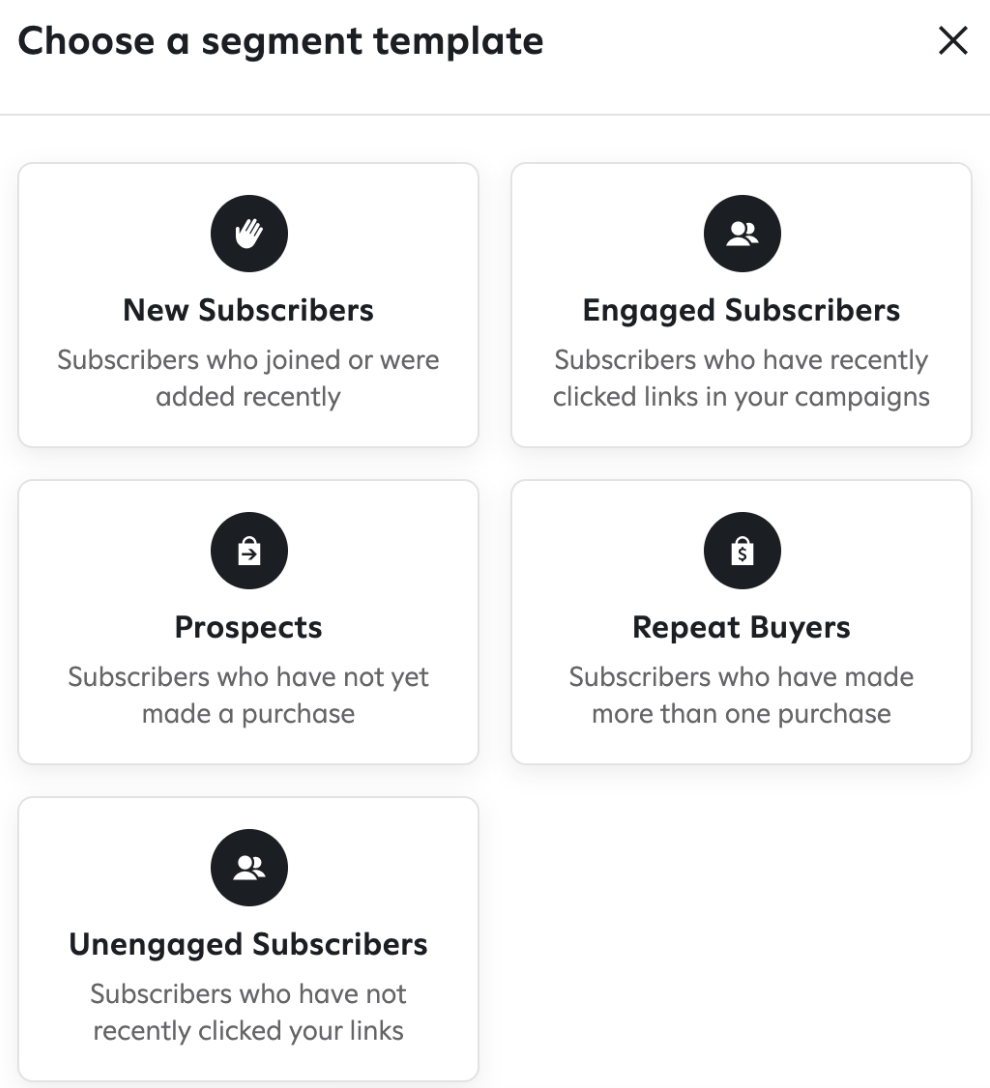Choose the Unengaged Subscribers title

(x=248, y=944)
